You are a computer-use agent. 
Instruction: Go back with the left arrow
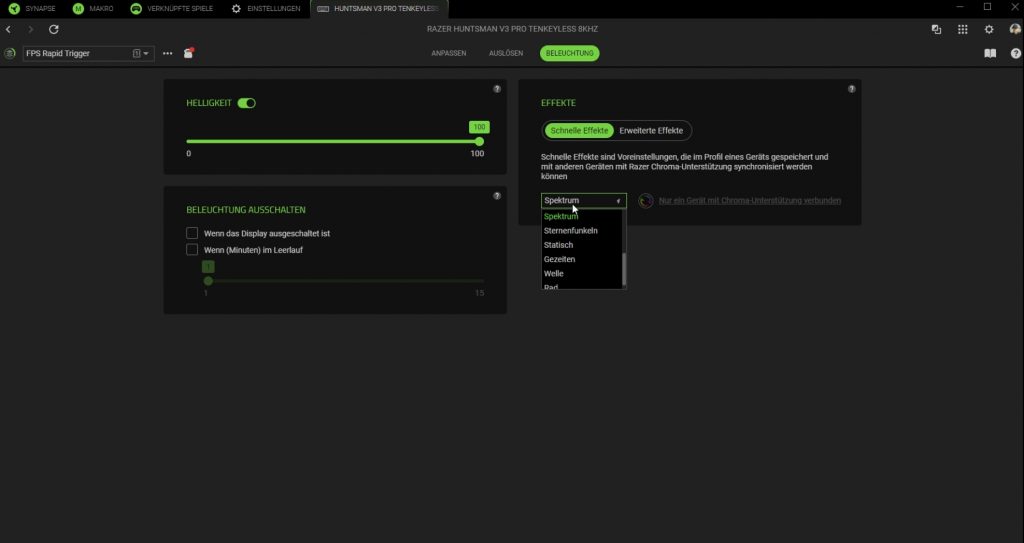click(x=8, y=29)
